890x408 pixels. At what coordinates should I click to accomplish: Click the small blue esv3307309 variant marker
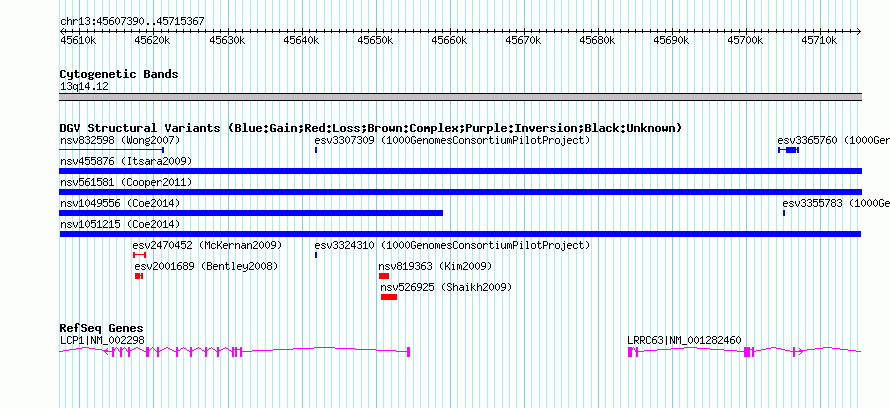[316, 150]
